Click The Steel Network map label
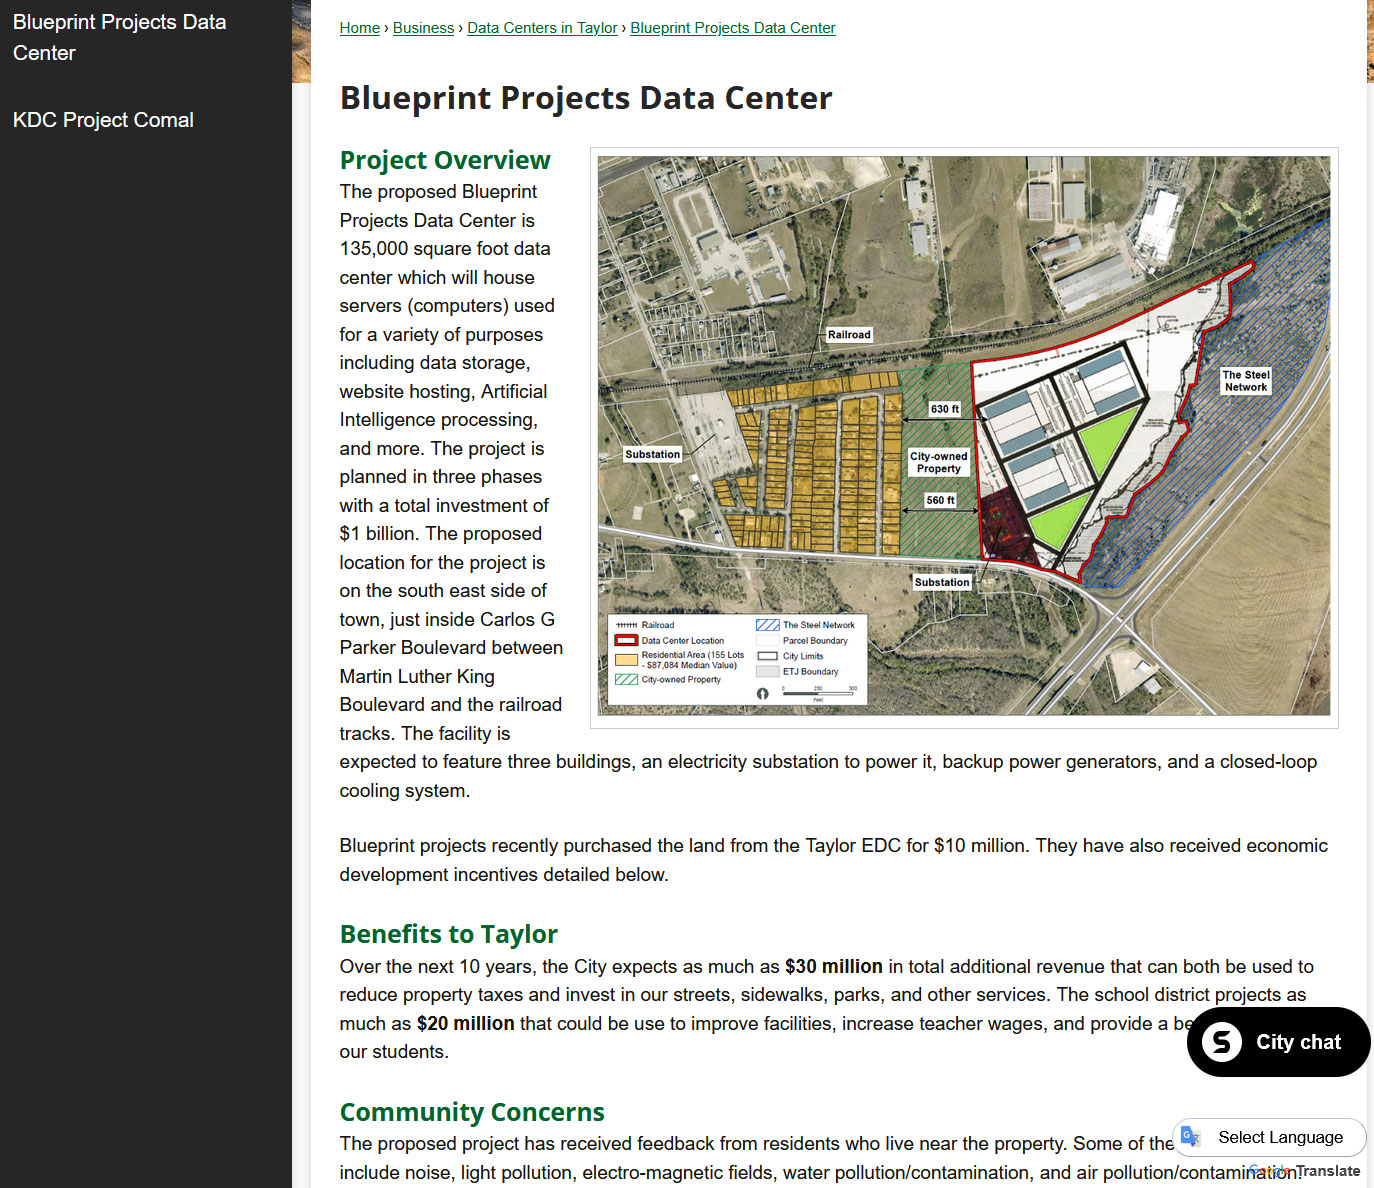 click(1246, 381)
